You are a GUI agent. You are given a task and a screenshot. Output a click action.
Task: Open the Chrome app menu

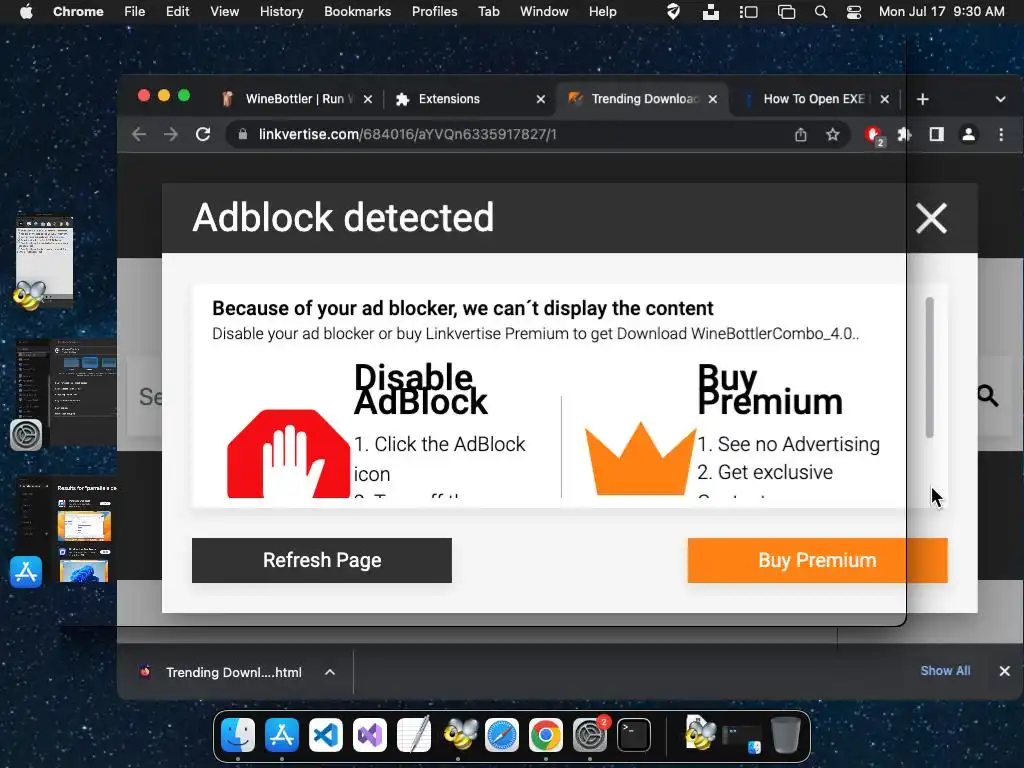(78, 11)
